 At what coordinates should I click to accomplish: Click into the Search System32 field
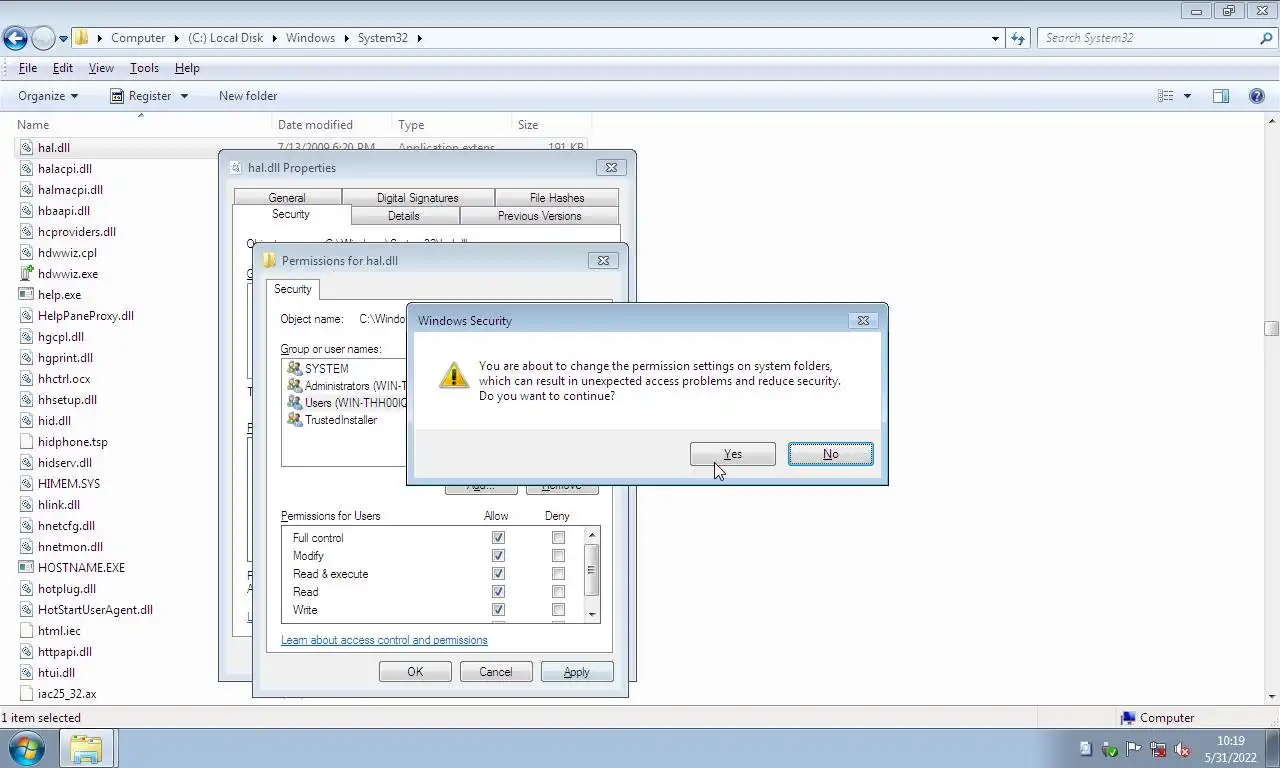1147,38
